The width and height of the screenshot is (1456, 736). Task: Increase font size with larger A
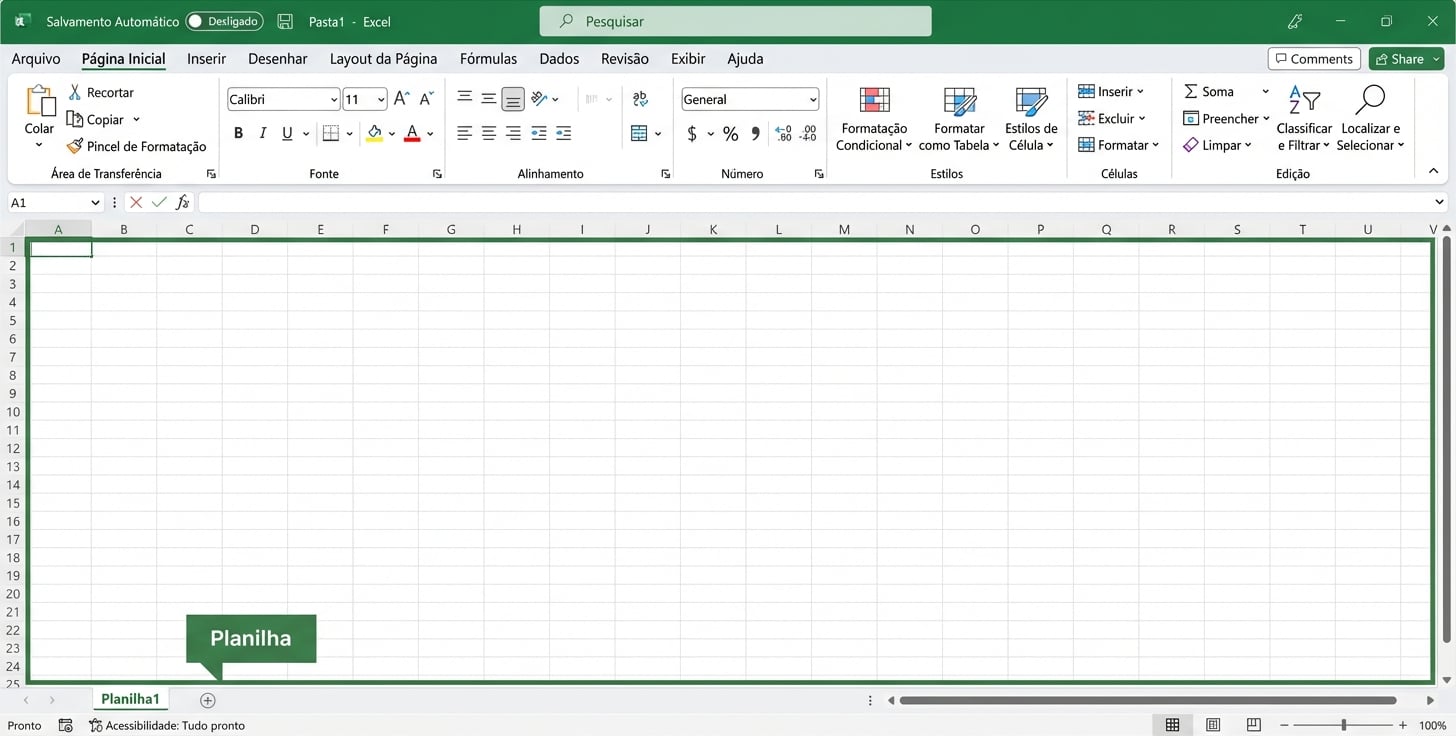point(401,99)
